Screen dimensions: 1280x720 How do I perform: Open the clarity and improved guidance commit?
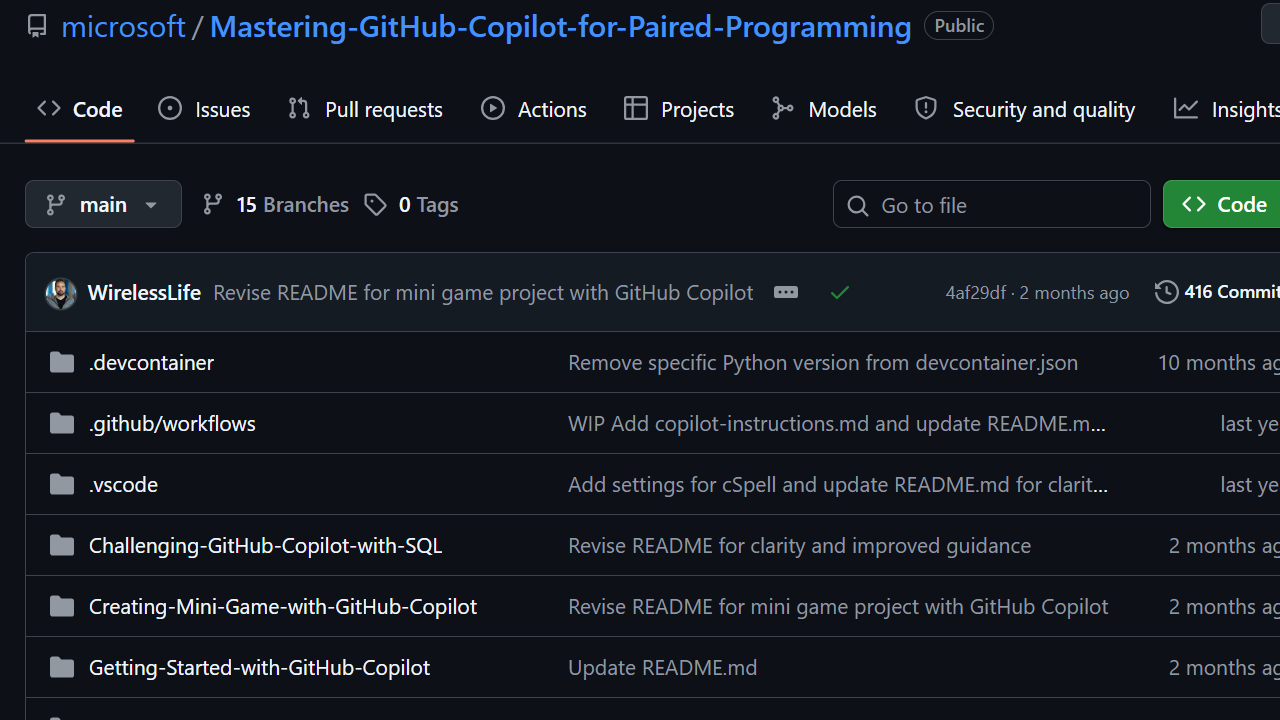pos(799,545)
